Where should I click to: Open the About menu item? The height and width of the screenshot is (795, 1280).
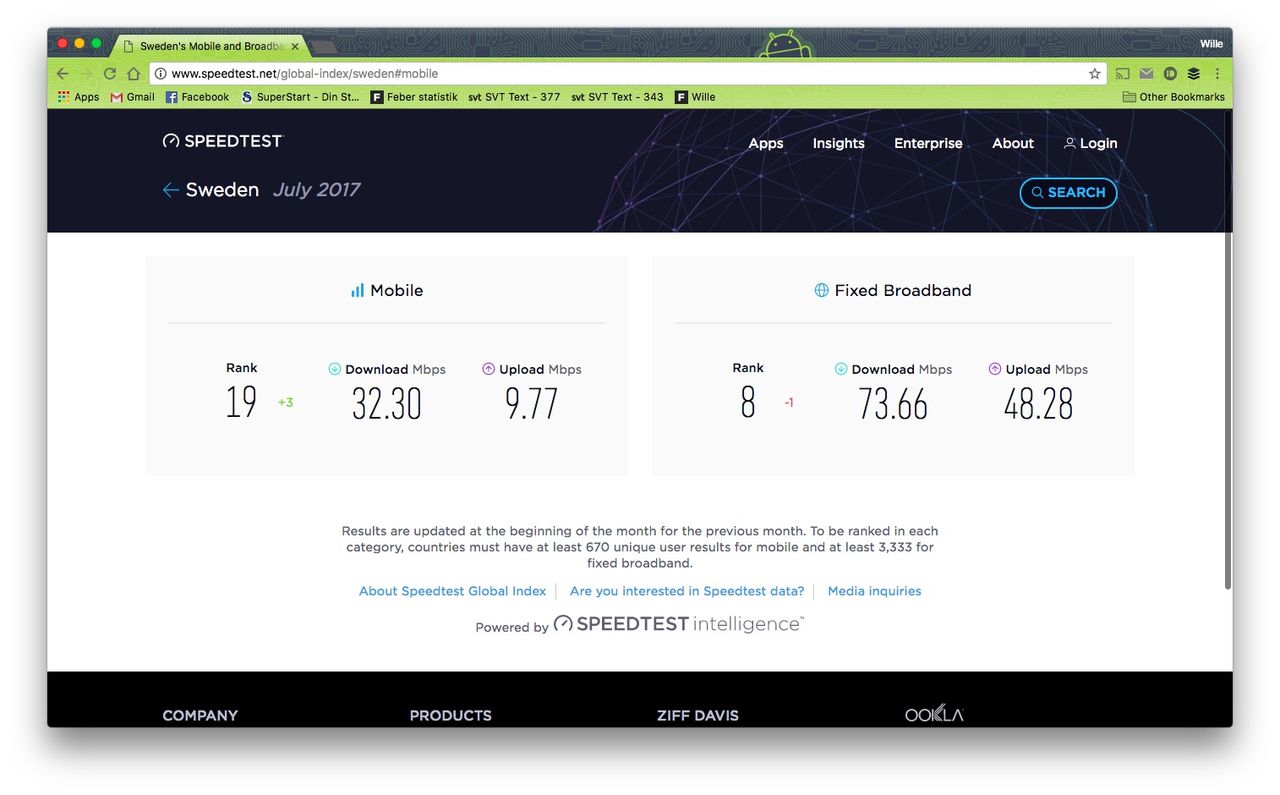(x=1013, y=143)
